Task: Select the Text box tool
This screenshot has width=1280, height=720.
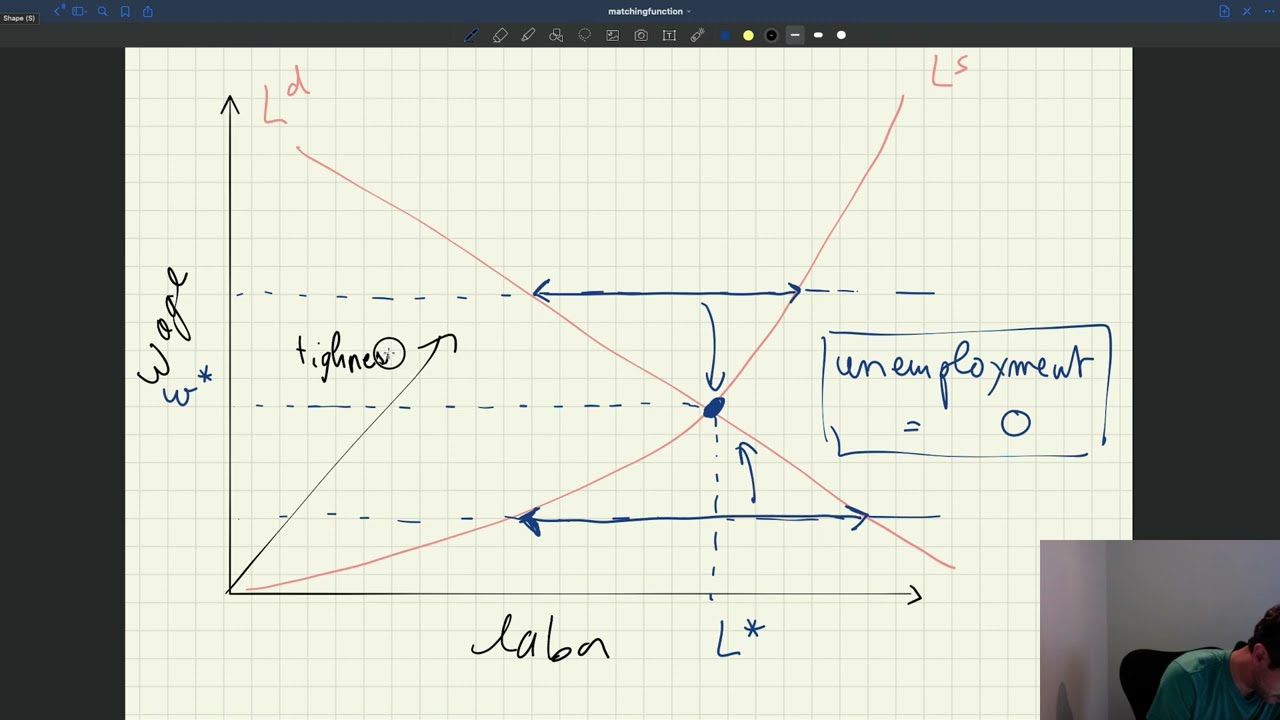Action: pyautogui.click(x=669, y=35)
